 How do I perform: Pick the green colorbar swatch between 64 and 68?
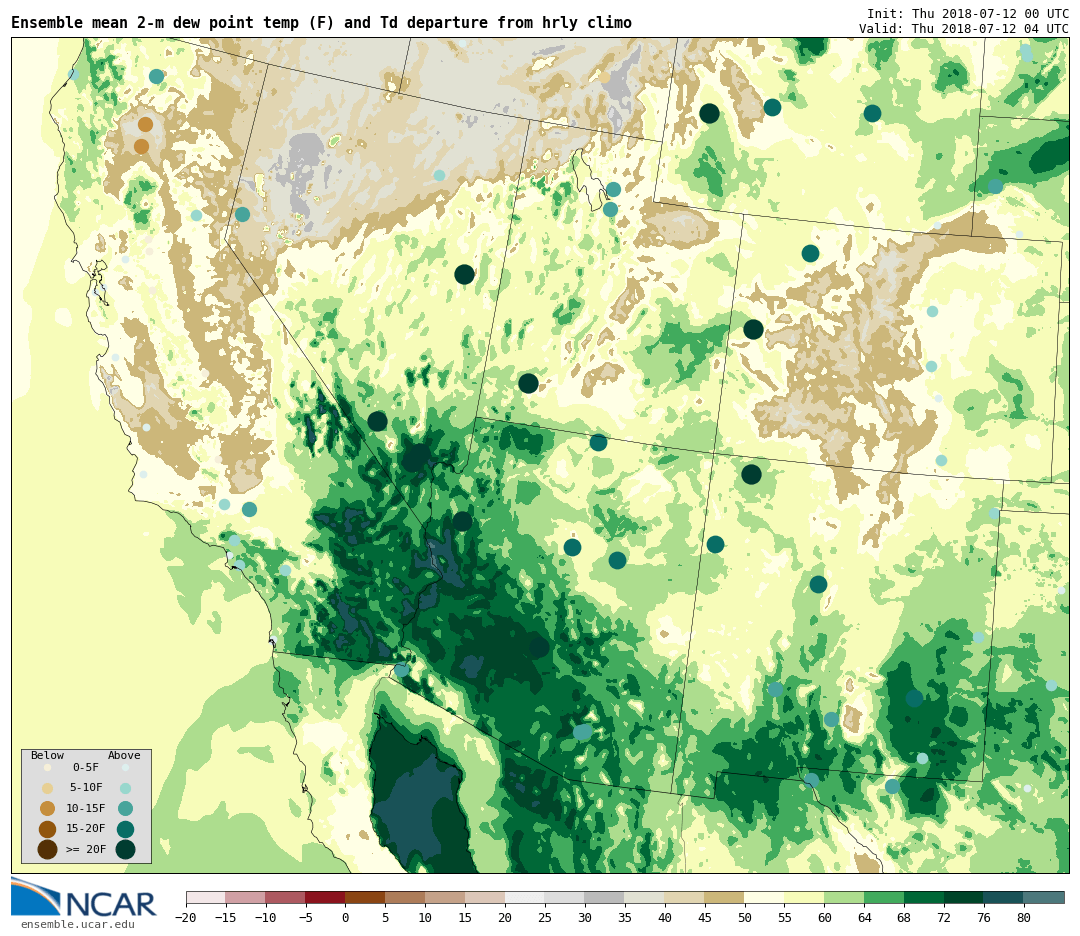[x=884, y=897]
